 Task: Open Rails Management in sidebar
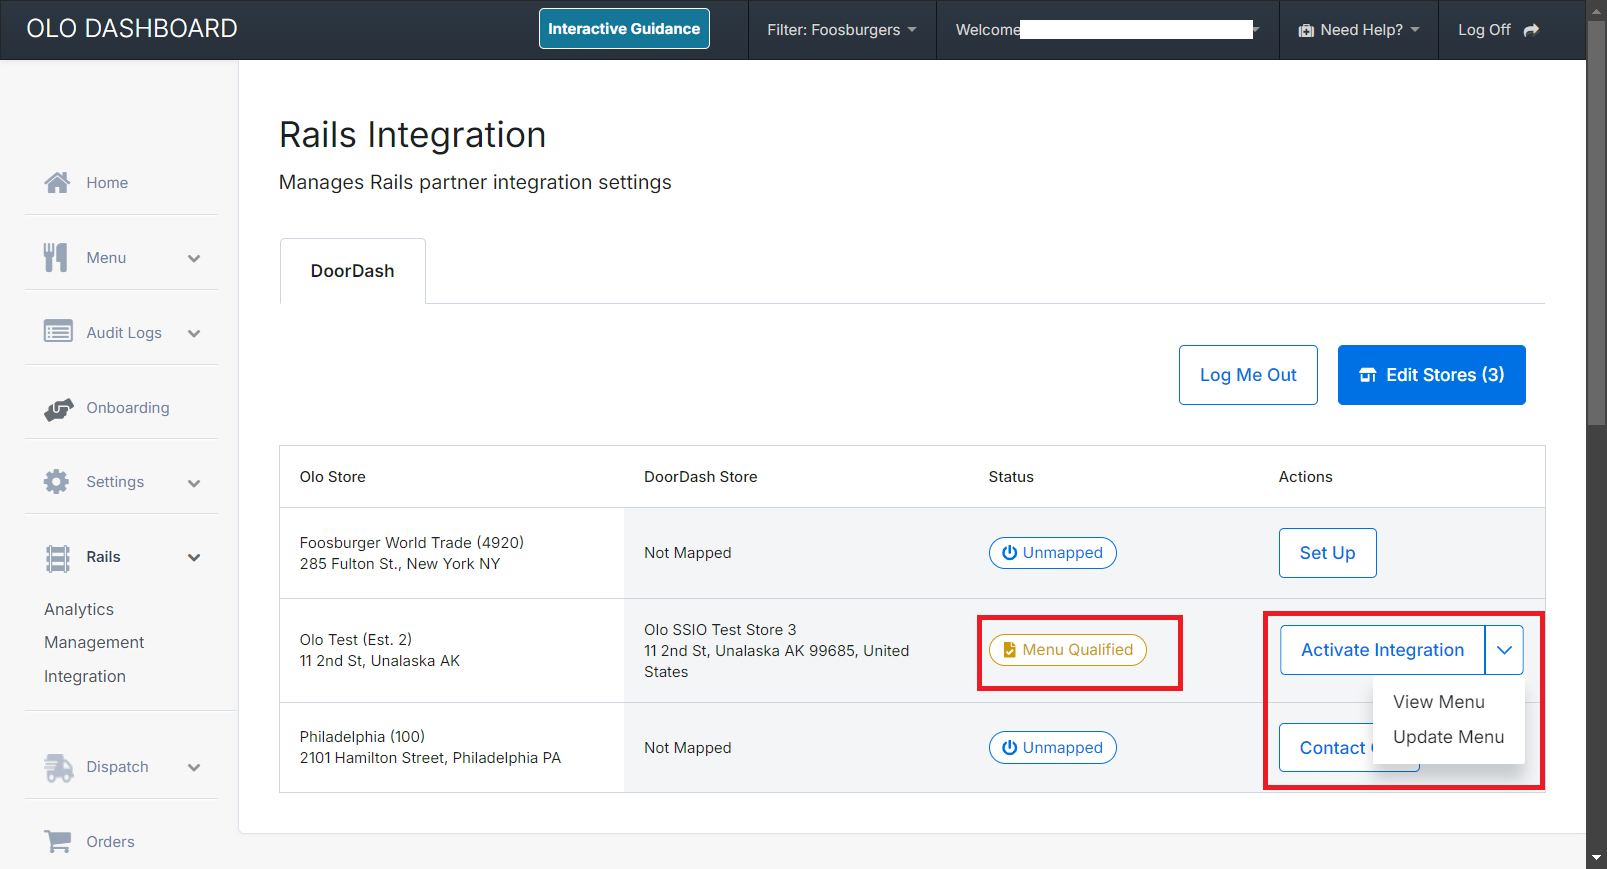(94, 642)
